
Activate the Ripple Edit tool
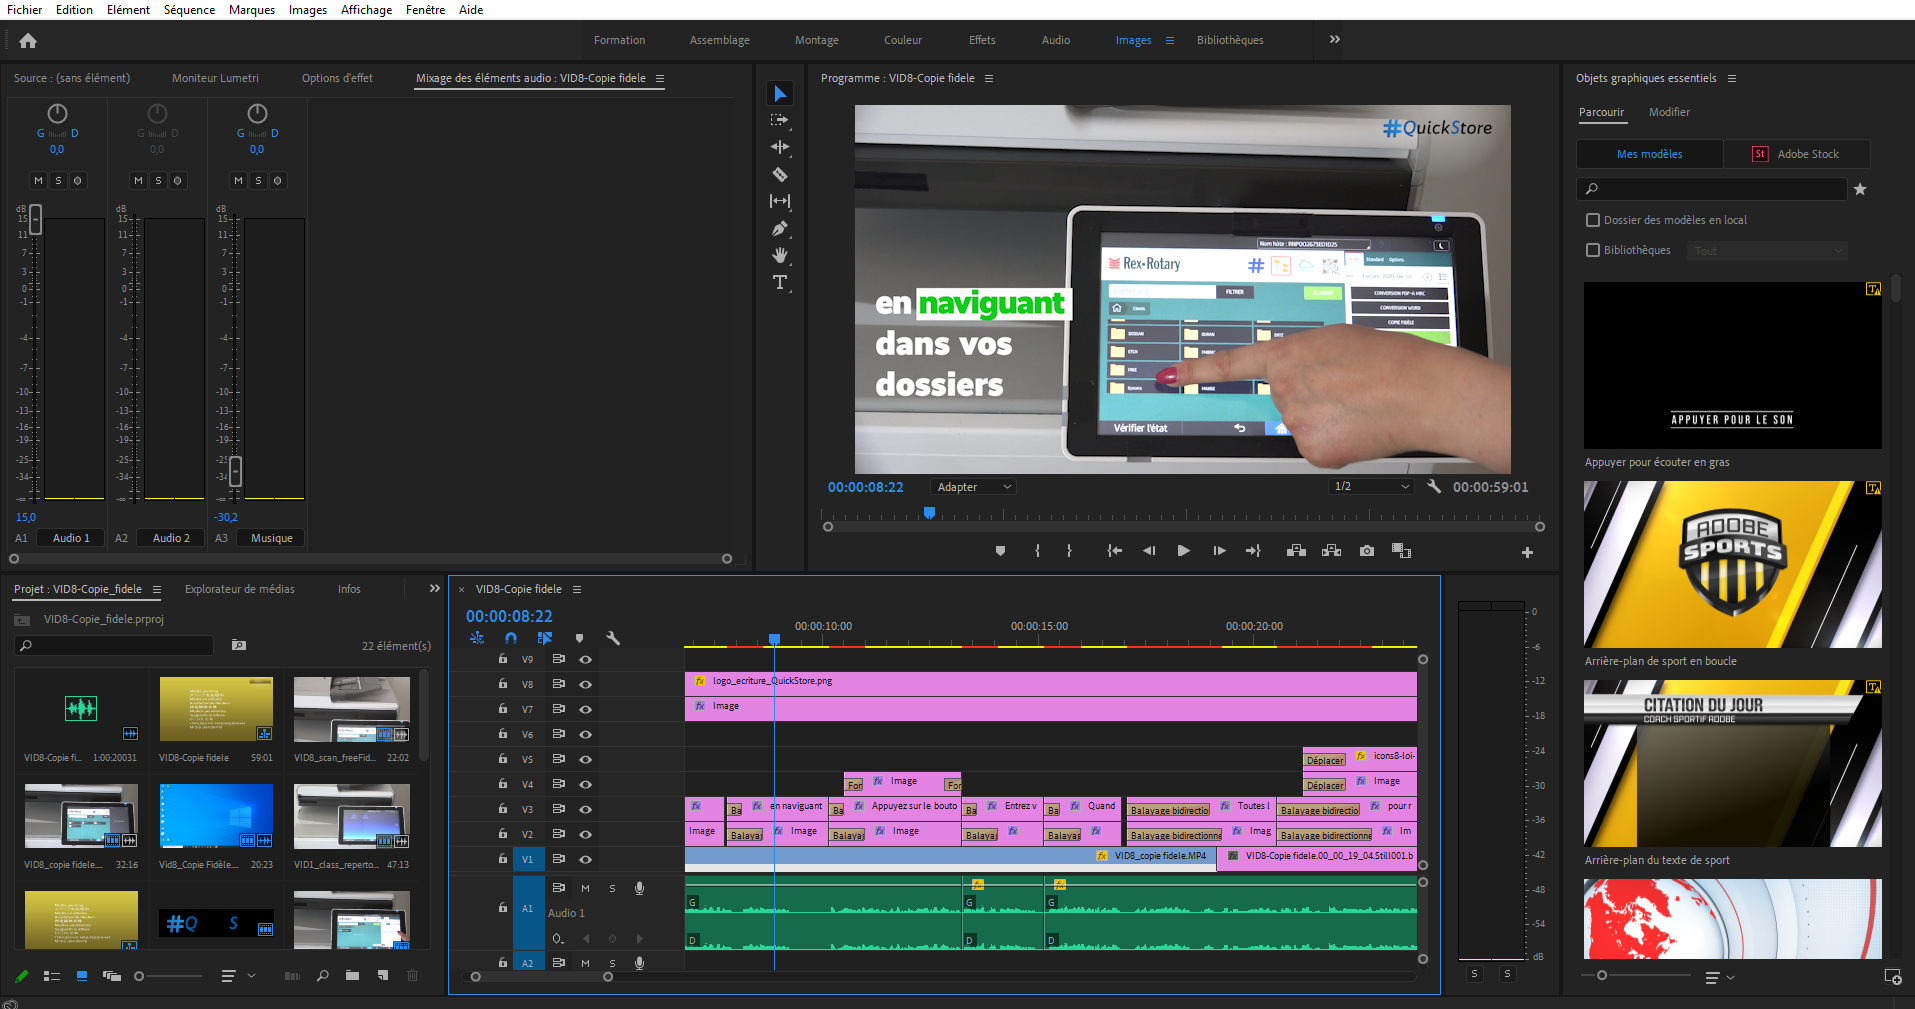tap(780, 147)
